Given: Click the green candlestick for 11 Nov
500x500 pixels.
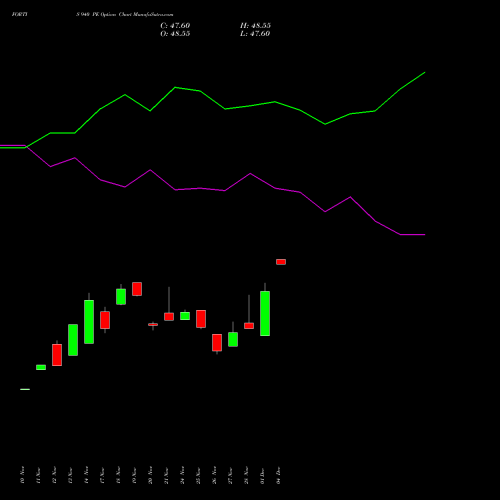Looking at the screenshot, I should click(x=41, y=367).
